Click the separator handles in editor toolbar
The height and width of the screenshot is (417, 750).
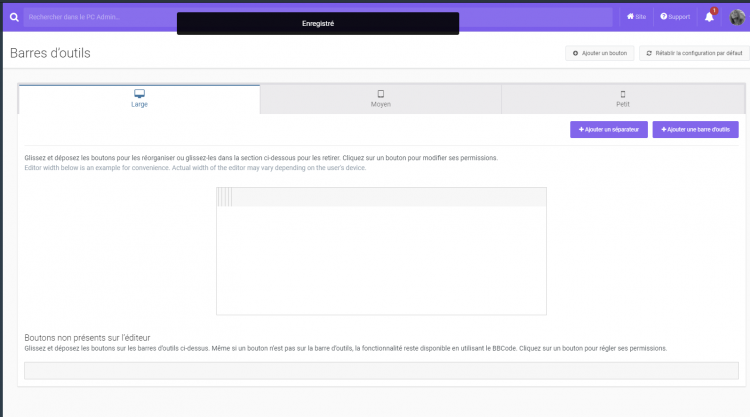[x=225, y=197]
